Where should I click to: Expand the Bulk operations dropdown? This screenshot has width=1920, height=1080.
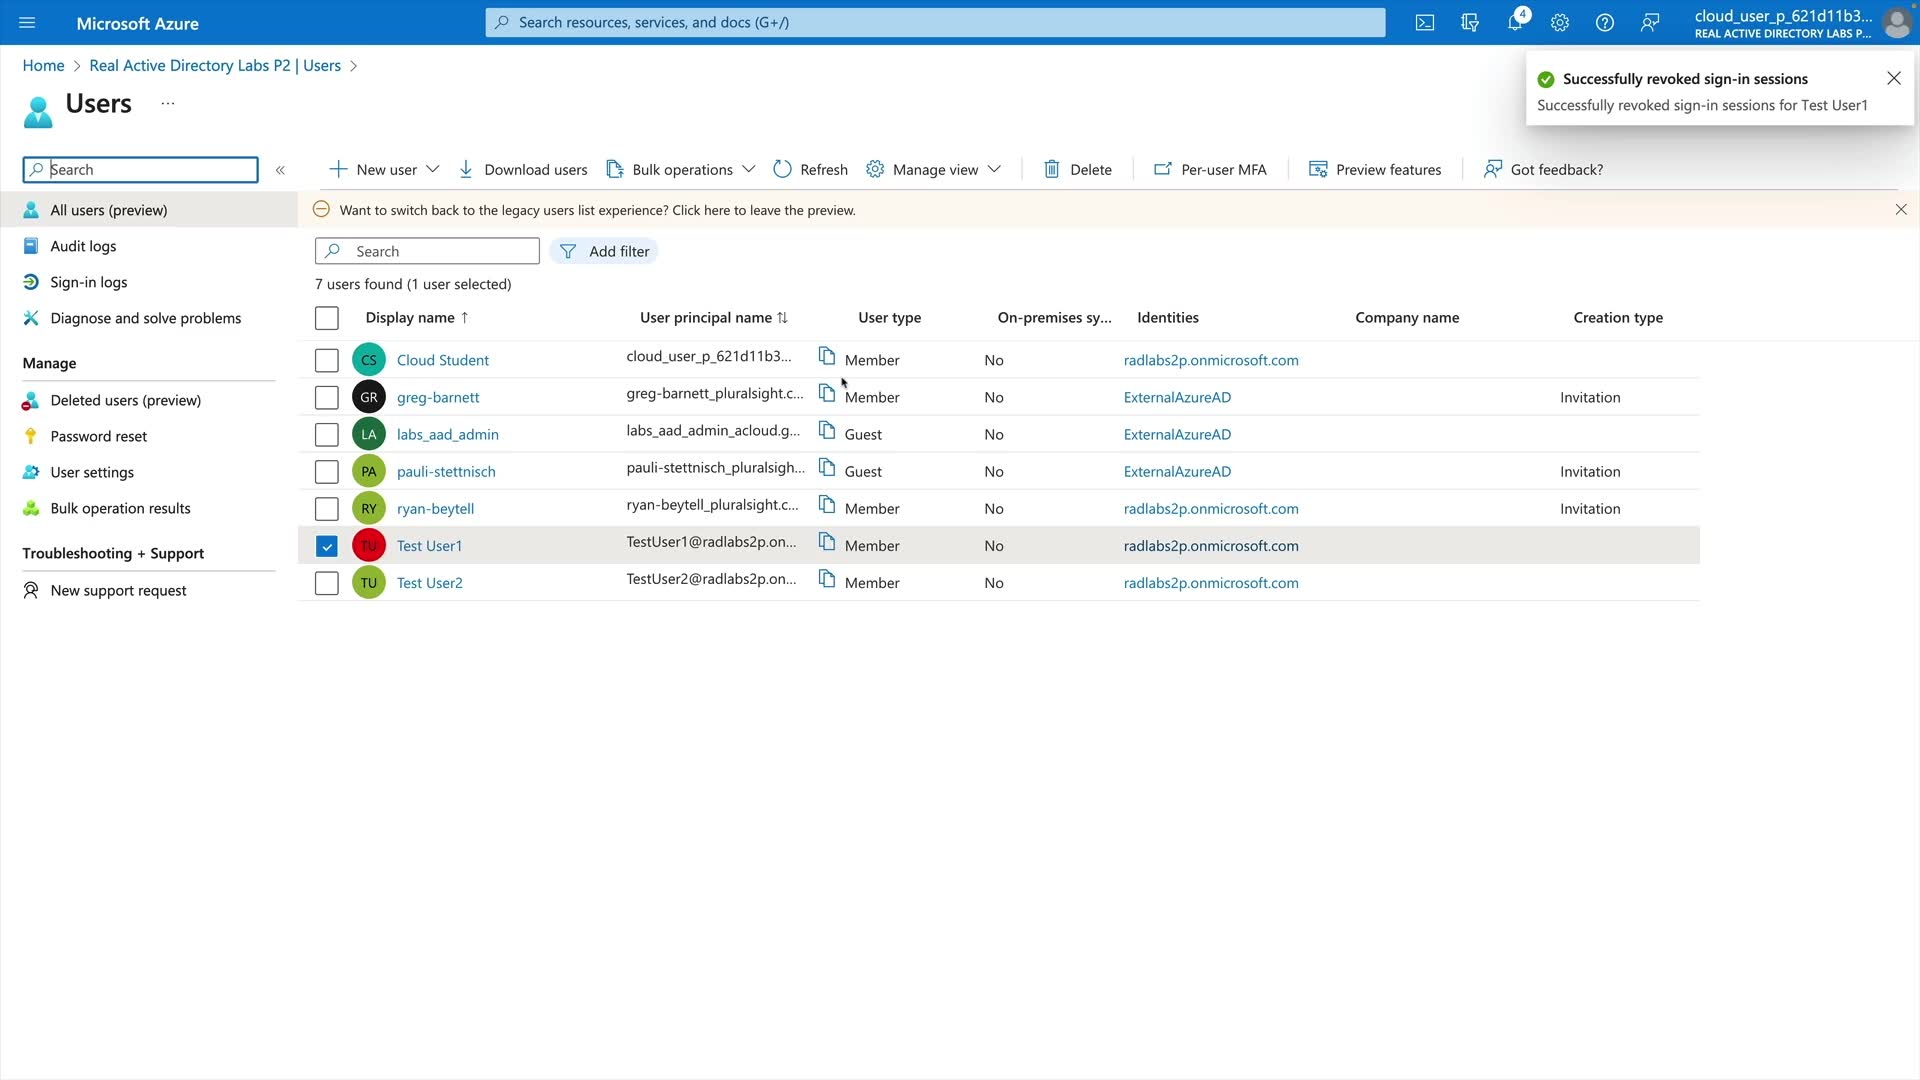748,170
